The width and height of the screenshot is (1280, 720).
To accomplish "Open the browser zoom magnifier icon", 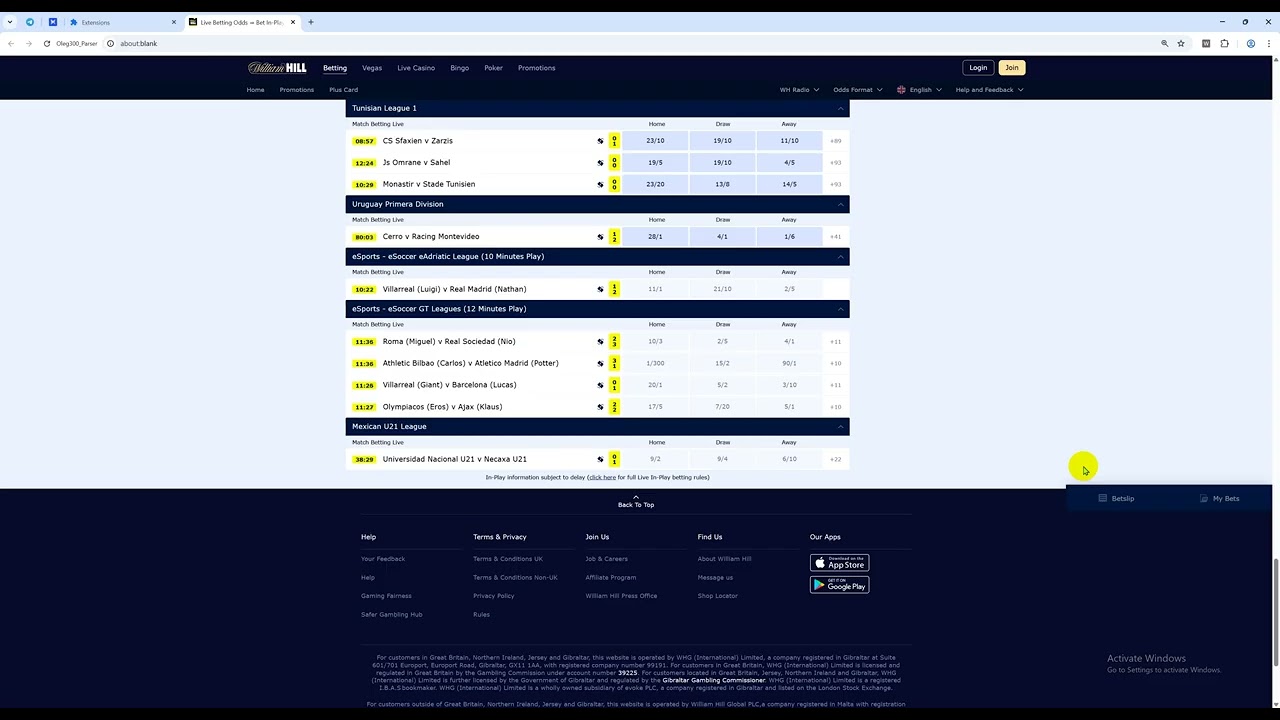I will click(1164, 44).
